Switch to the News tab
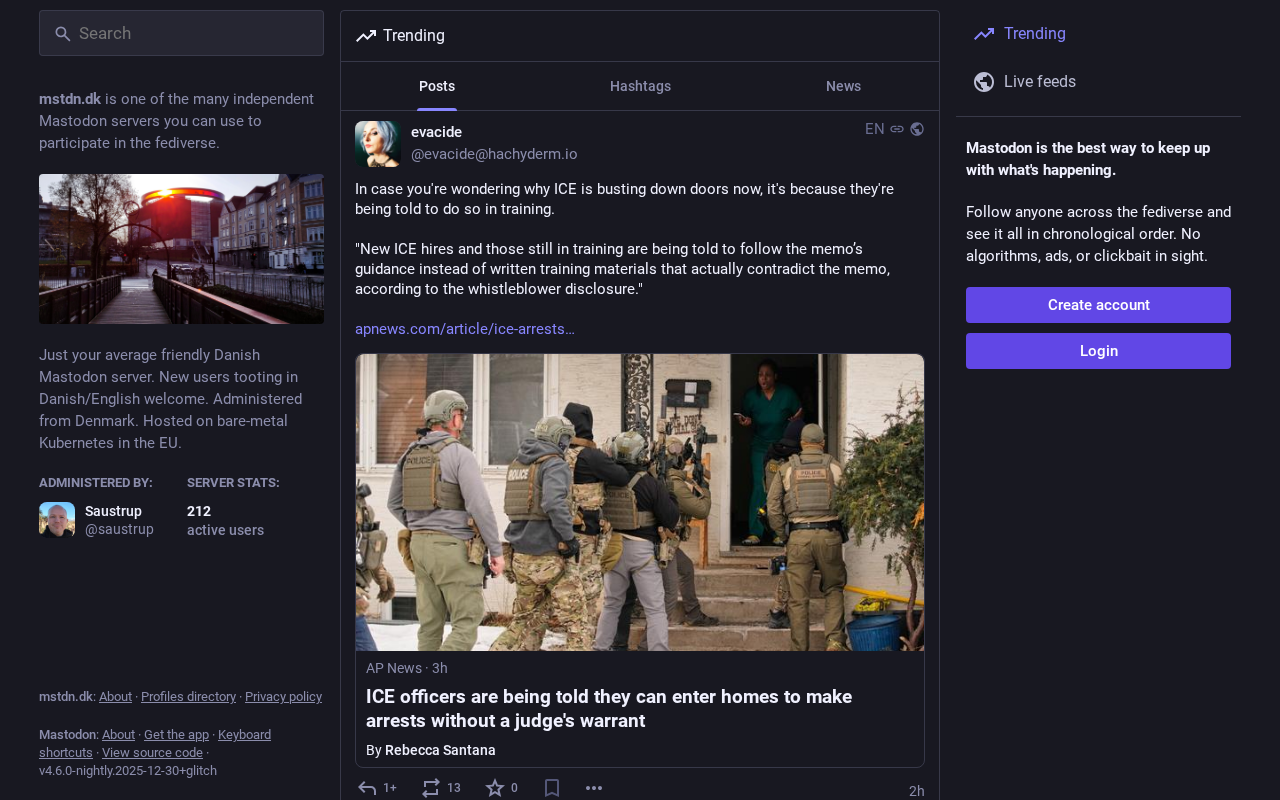 (x=843, y=86)
